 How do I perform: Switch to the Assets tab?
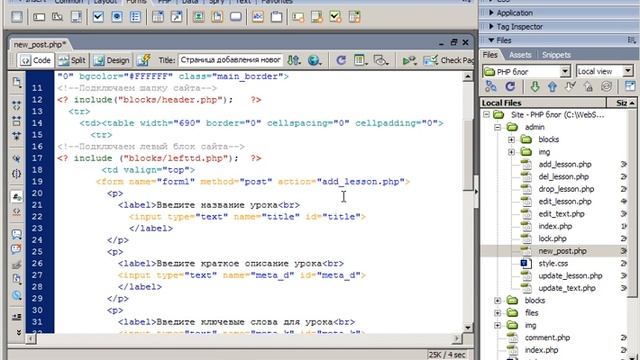[x=520, y=55]
